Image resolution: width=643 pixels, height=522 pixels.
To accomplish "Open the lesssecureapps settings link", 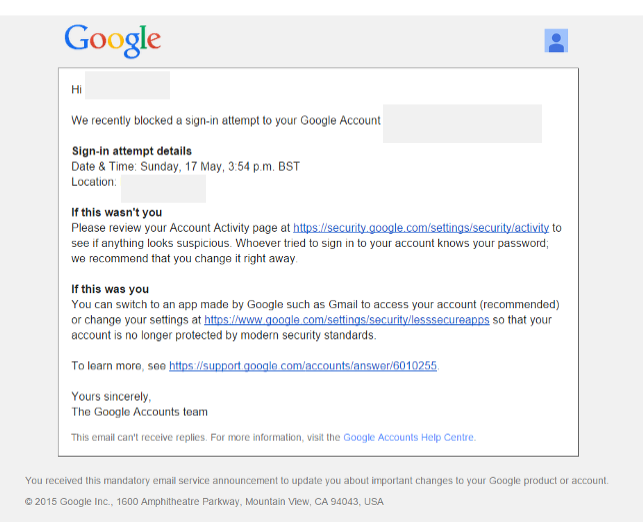I will click(346, 320).
